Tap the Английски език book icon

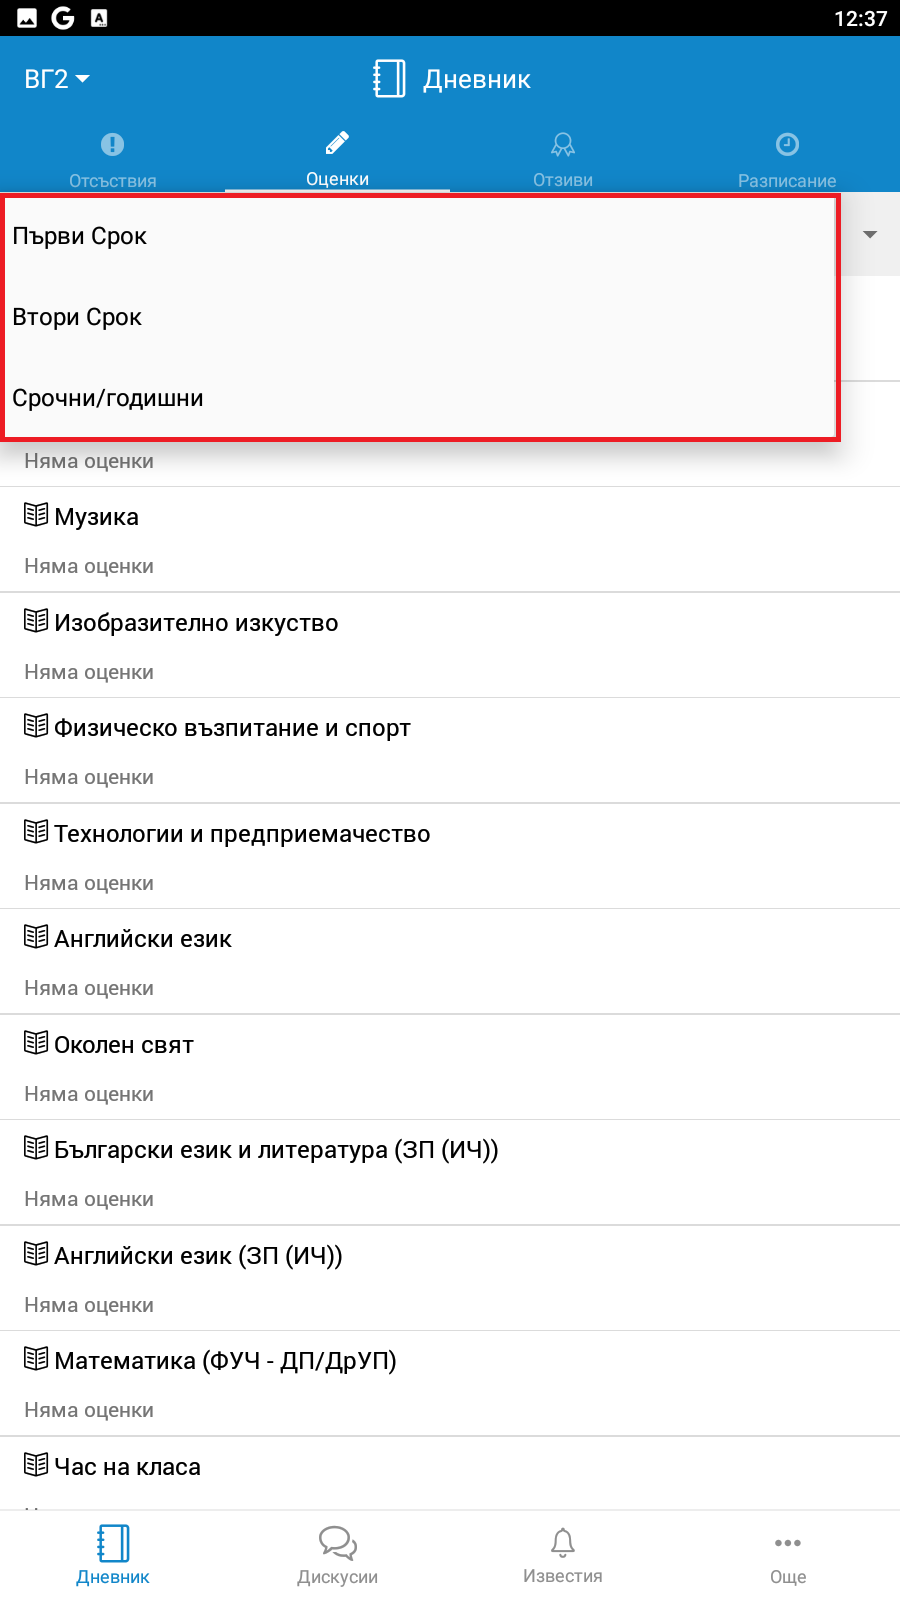tap(36, 937)
